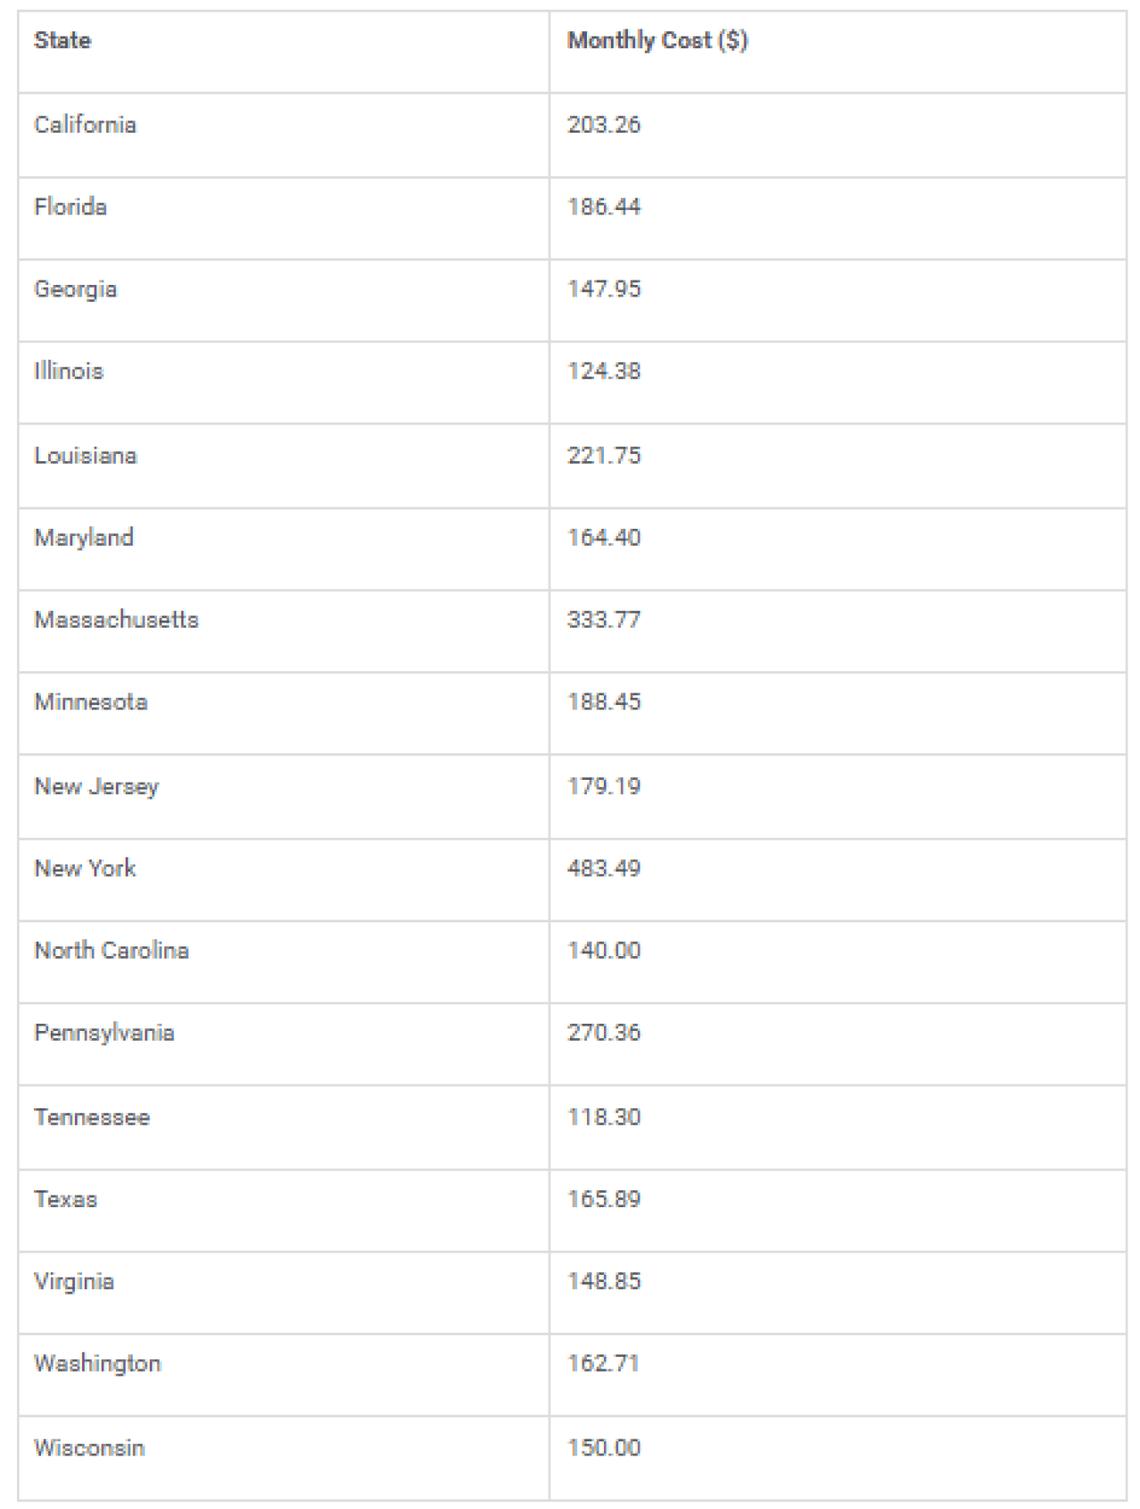Select the Washington state cell
Screen dimensions: 1140x1509
[97, 1363]
